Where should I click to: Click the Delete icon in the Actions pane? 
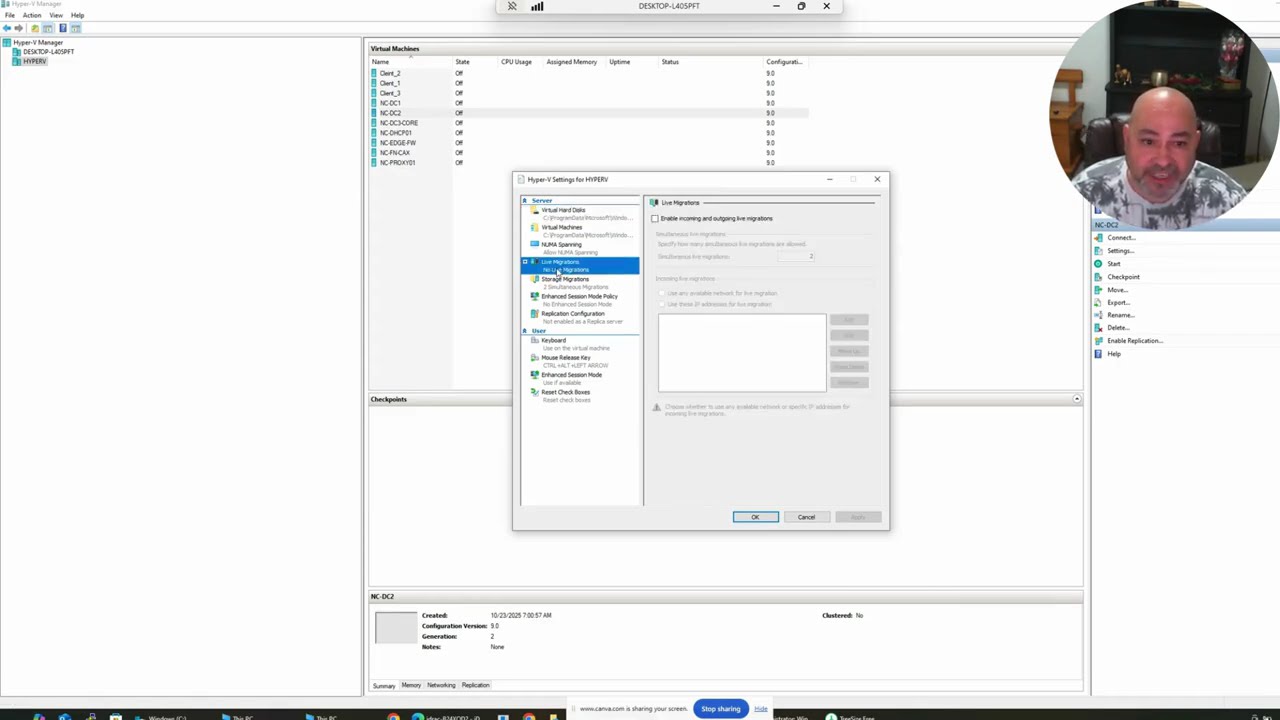pyautogui.click(x=1099, y=328)
